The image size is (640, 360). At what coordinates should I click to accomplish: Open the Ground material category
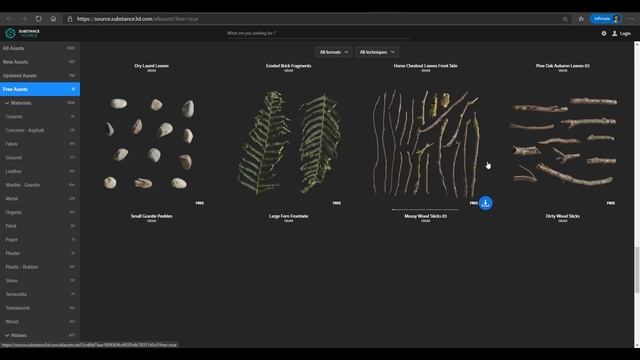40,158
